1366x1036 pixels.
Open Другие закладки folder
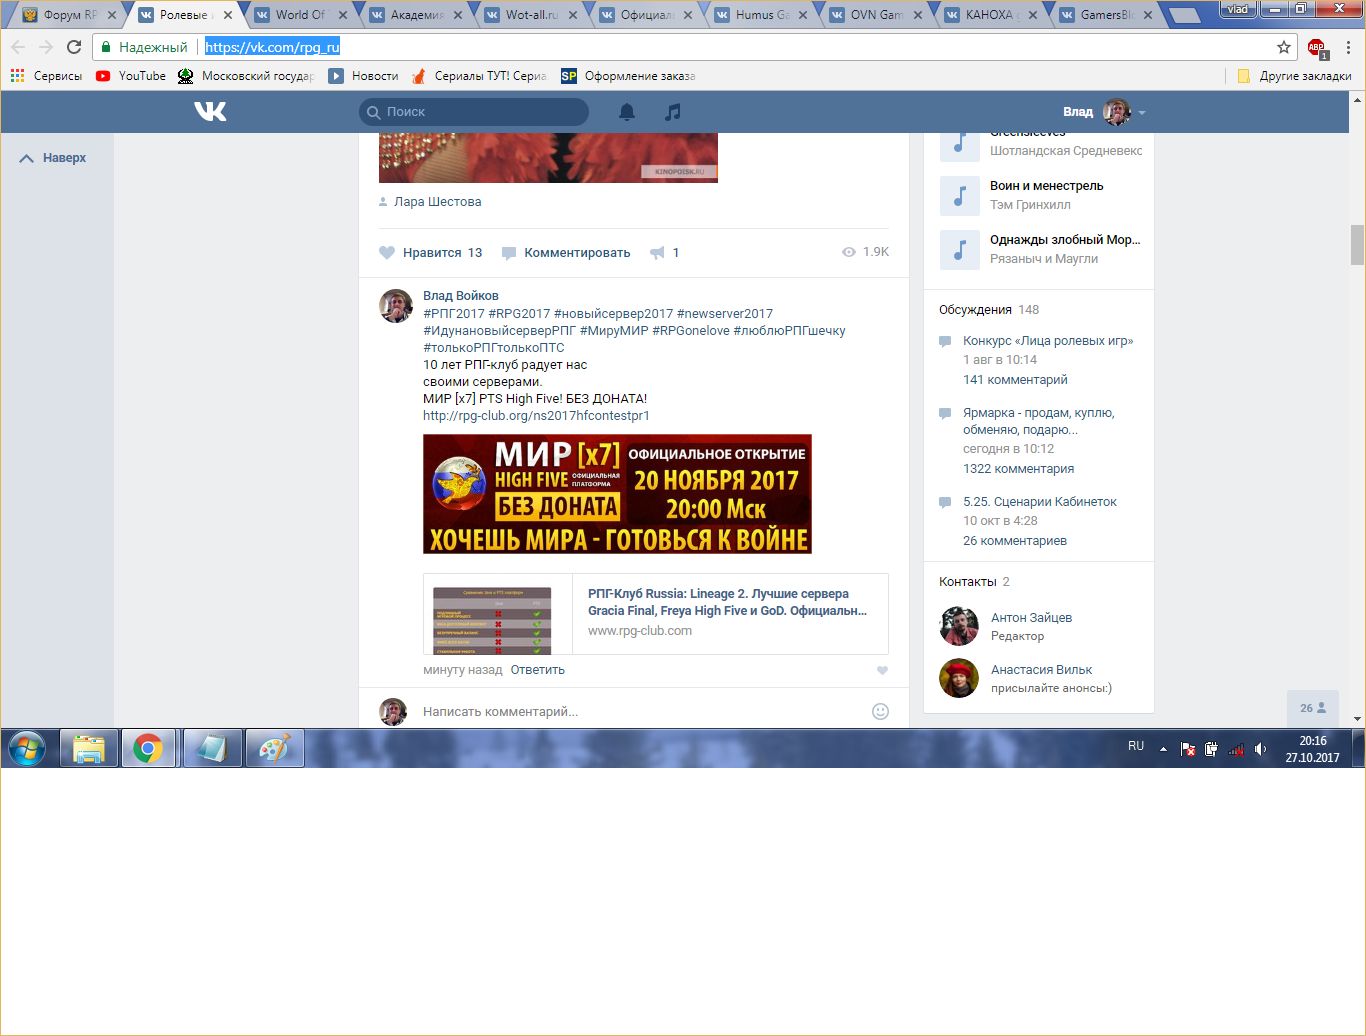[1294, 76]
